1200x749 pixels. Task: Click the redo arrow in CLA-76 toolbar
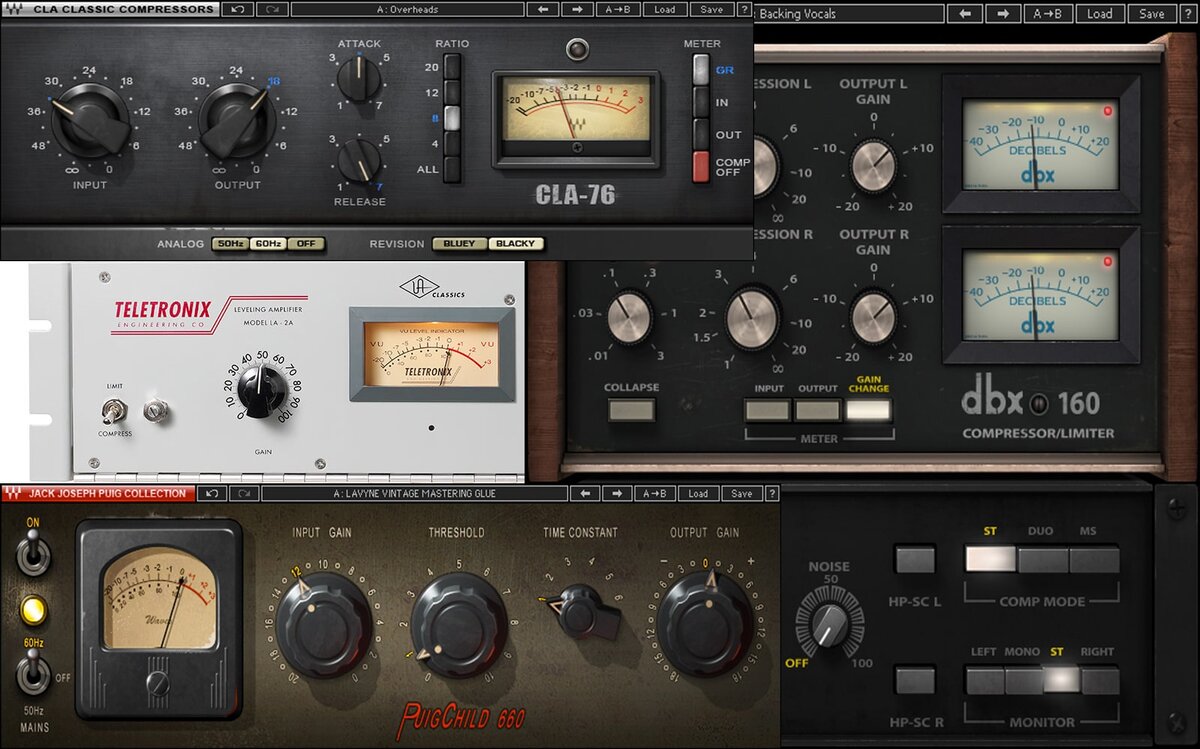pos(271,9)
